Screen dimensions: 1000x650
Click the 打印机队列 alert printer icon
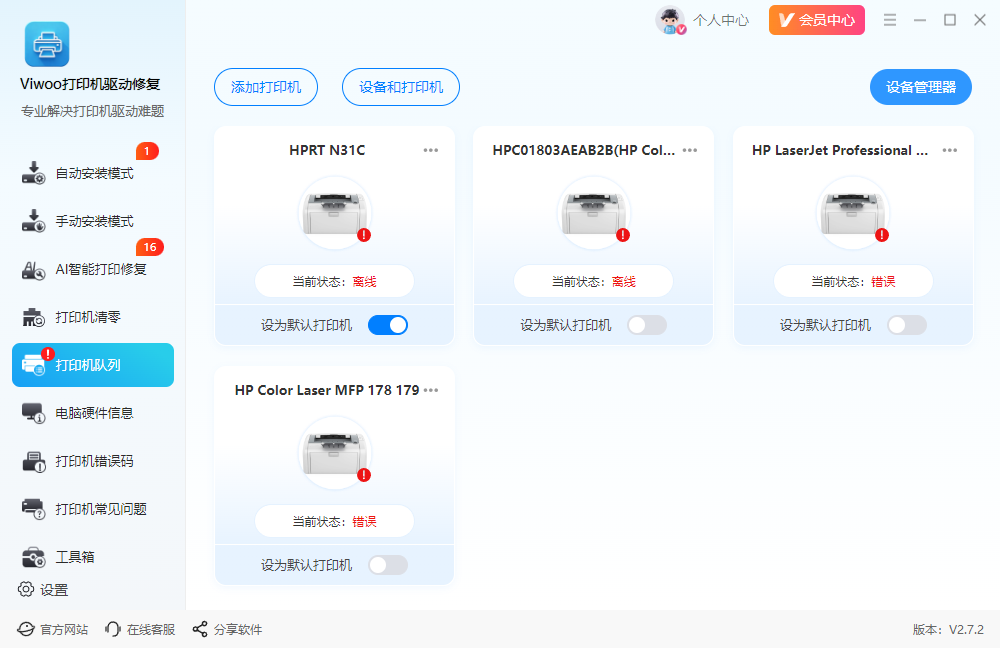tap(34, 365)
